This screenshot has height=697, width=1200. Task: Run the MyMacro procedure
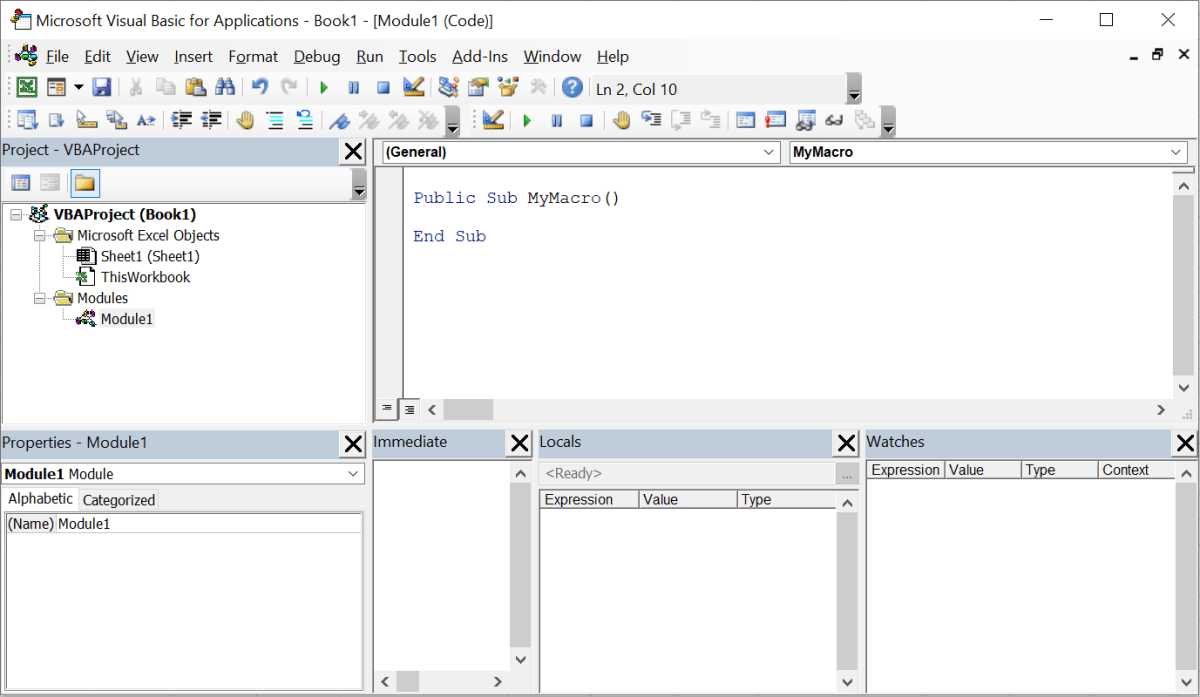point(323,87)
